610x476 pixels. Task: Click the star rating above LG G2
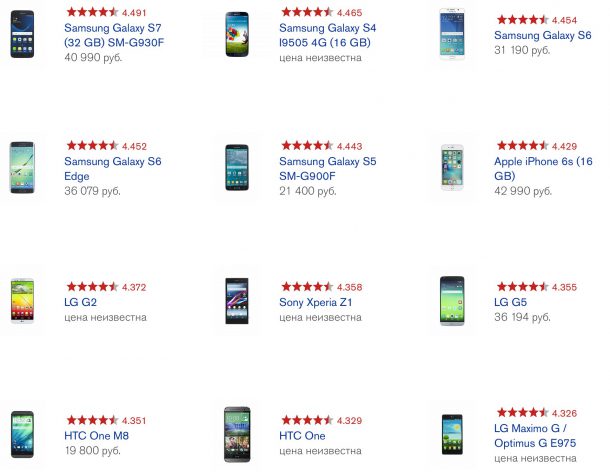coord(91,287)
